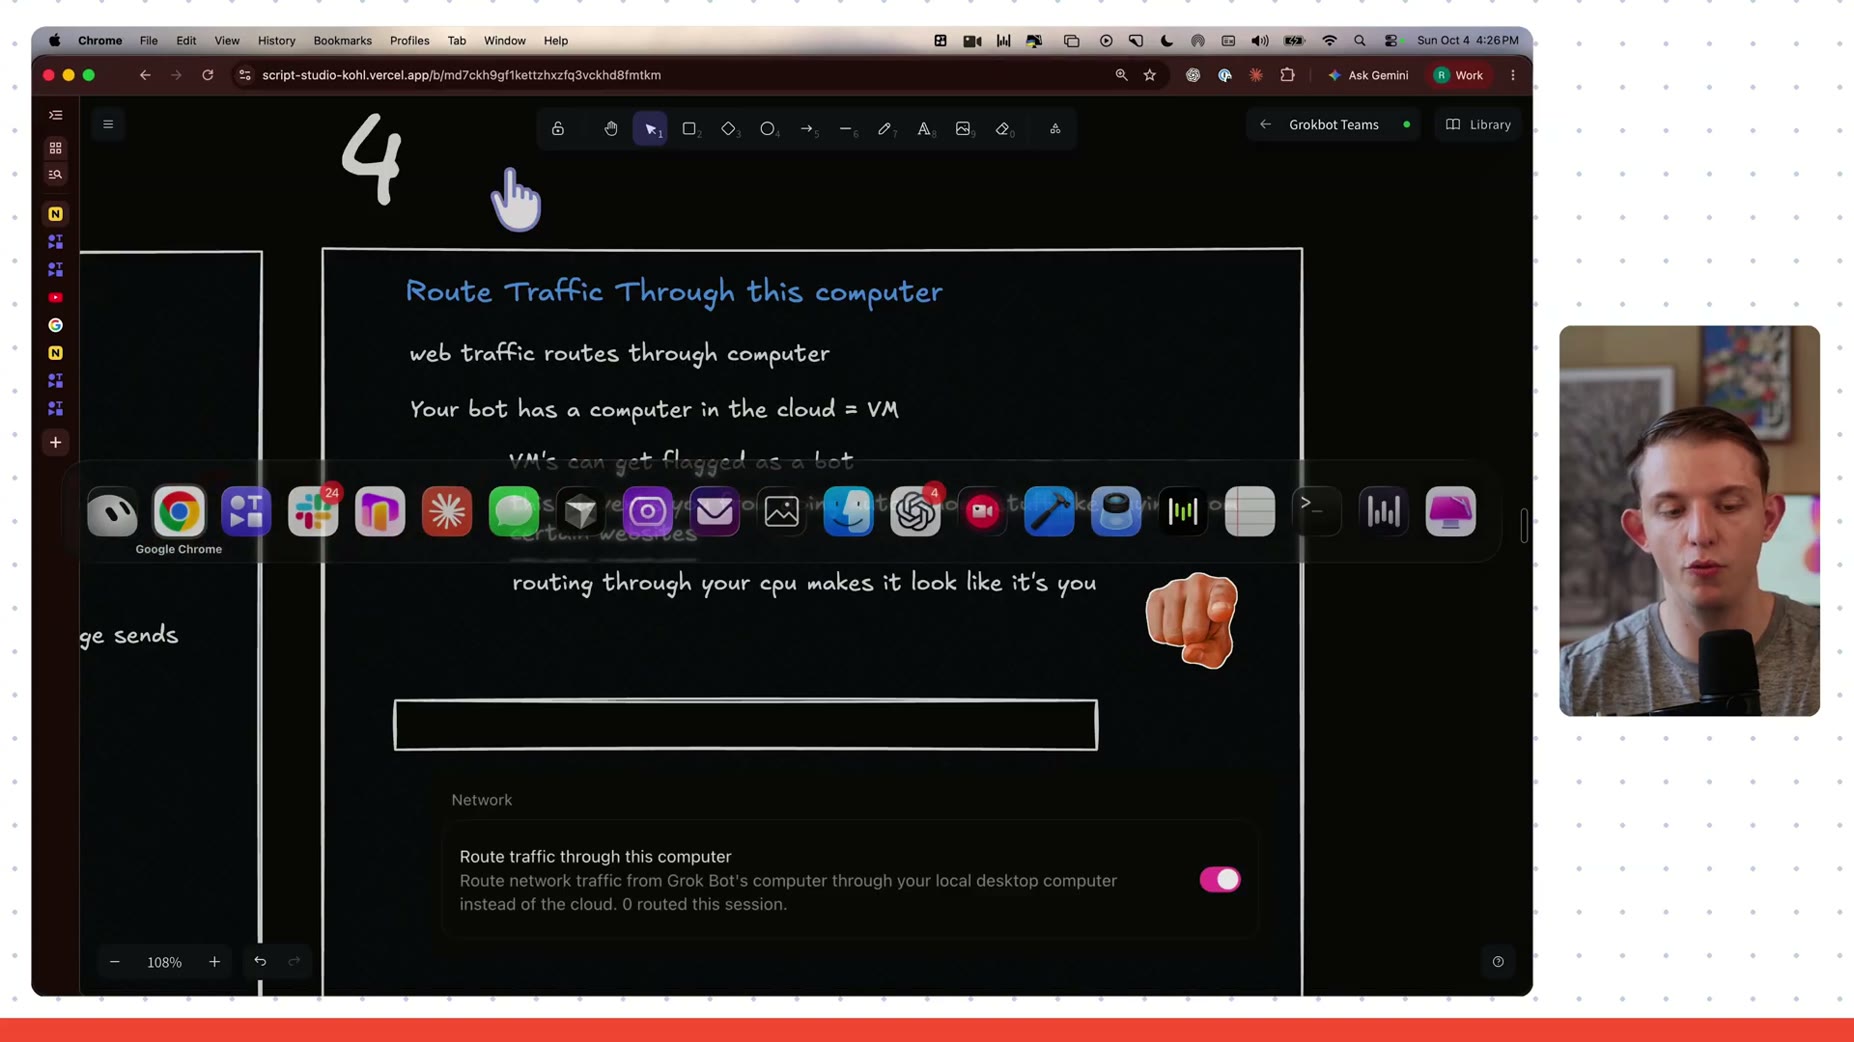Screen dimensions: 1854x1042
Task: Expand Chrome's three-dot options menu
Action: tap(1512, 75)
